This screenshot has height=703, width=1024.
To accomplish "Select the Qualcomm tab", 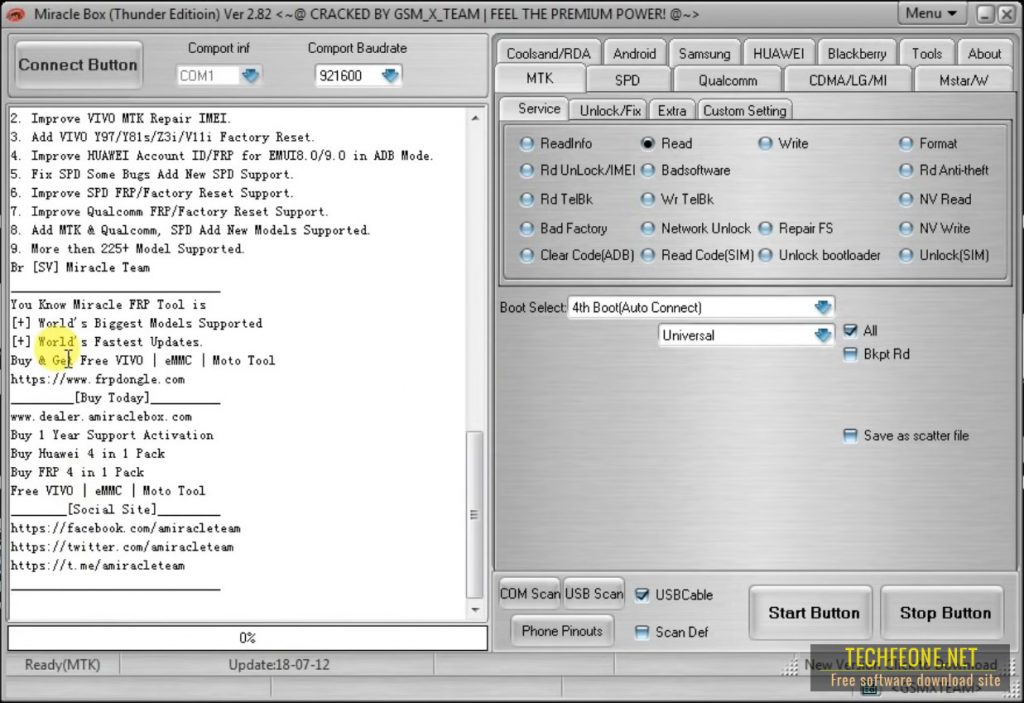I will (x=728, y=80).
